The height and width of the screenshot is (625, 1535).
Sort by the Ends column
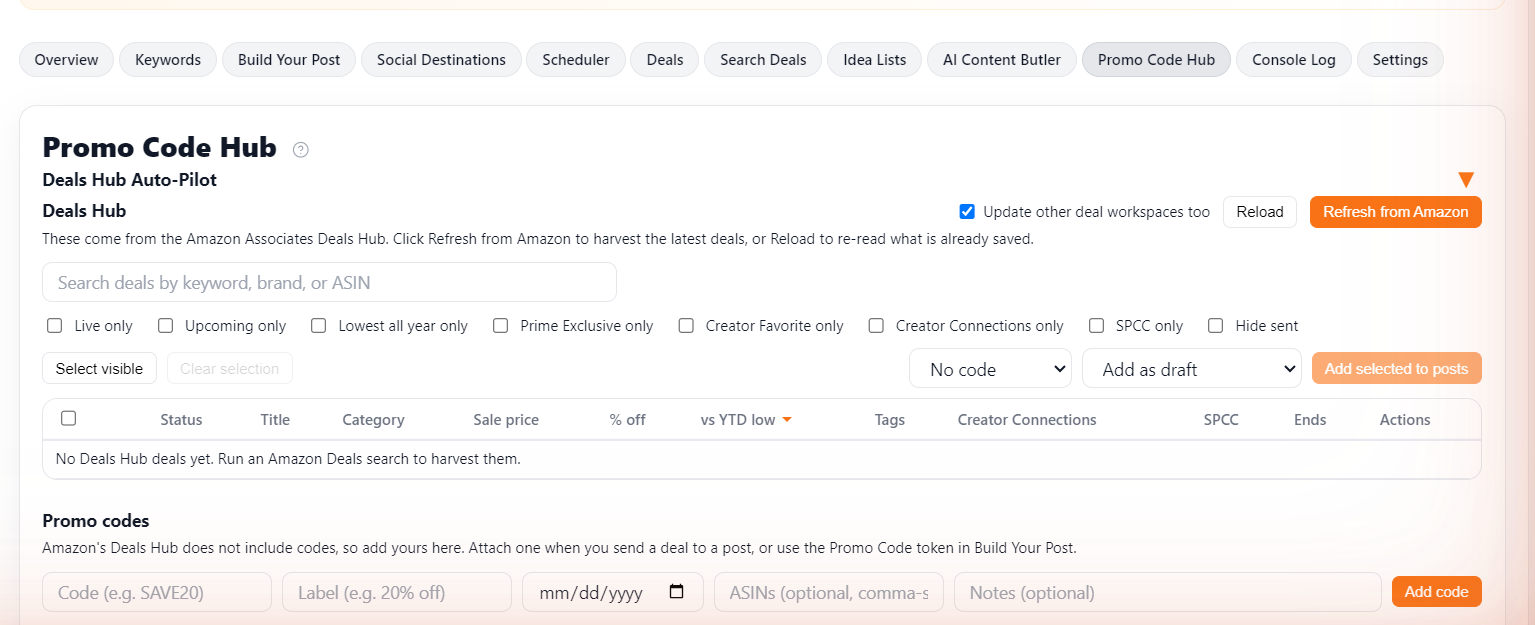[x=1310, y=420]
